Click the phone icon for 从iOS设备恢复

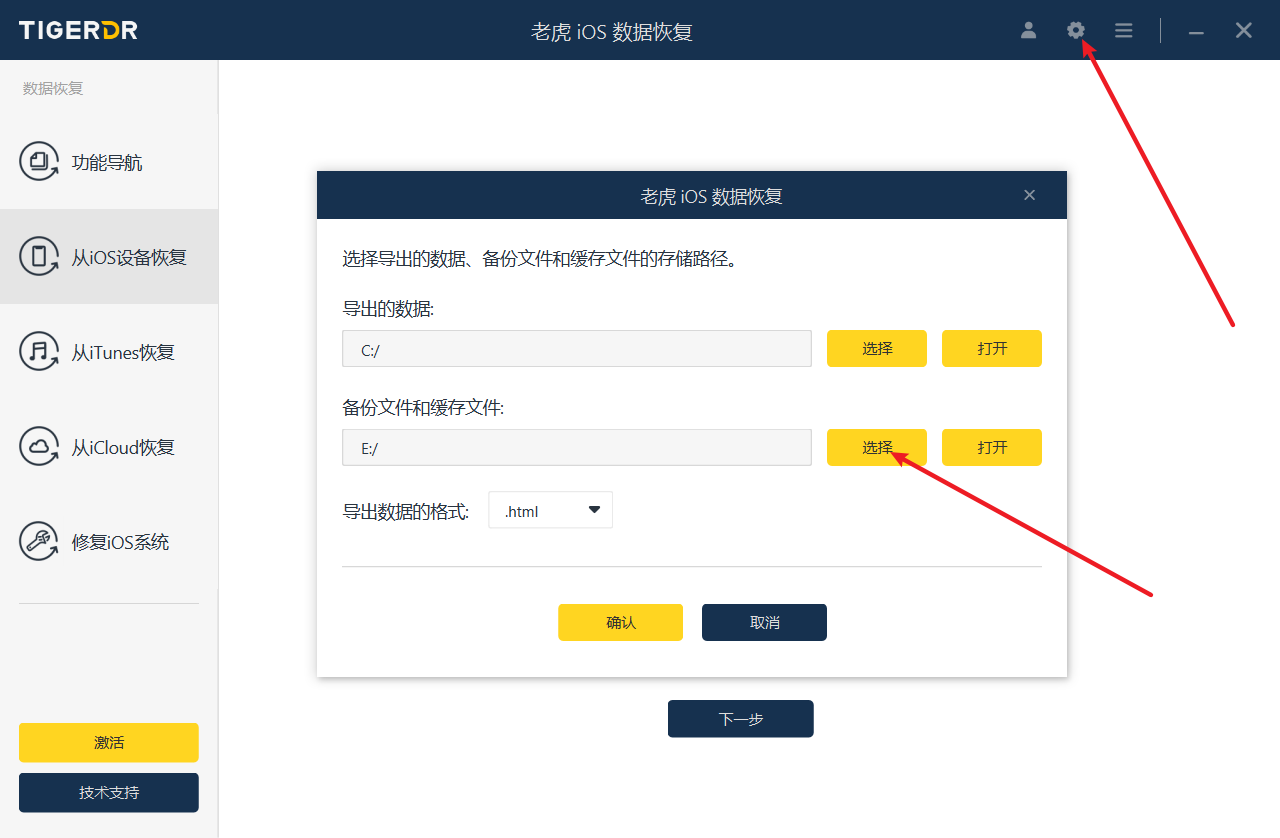[39, 257]
